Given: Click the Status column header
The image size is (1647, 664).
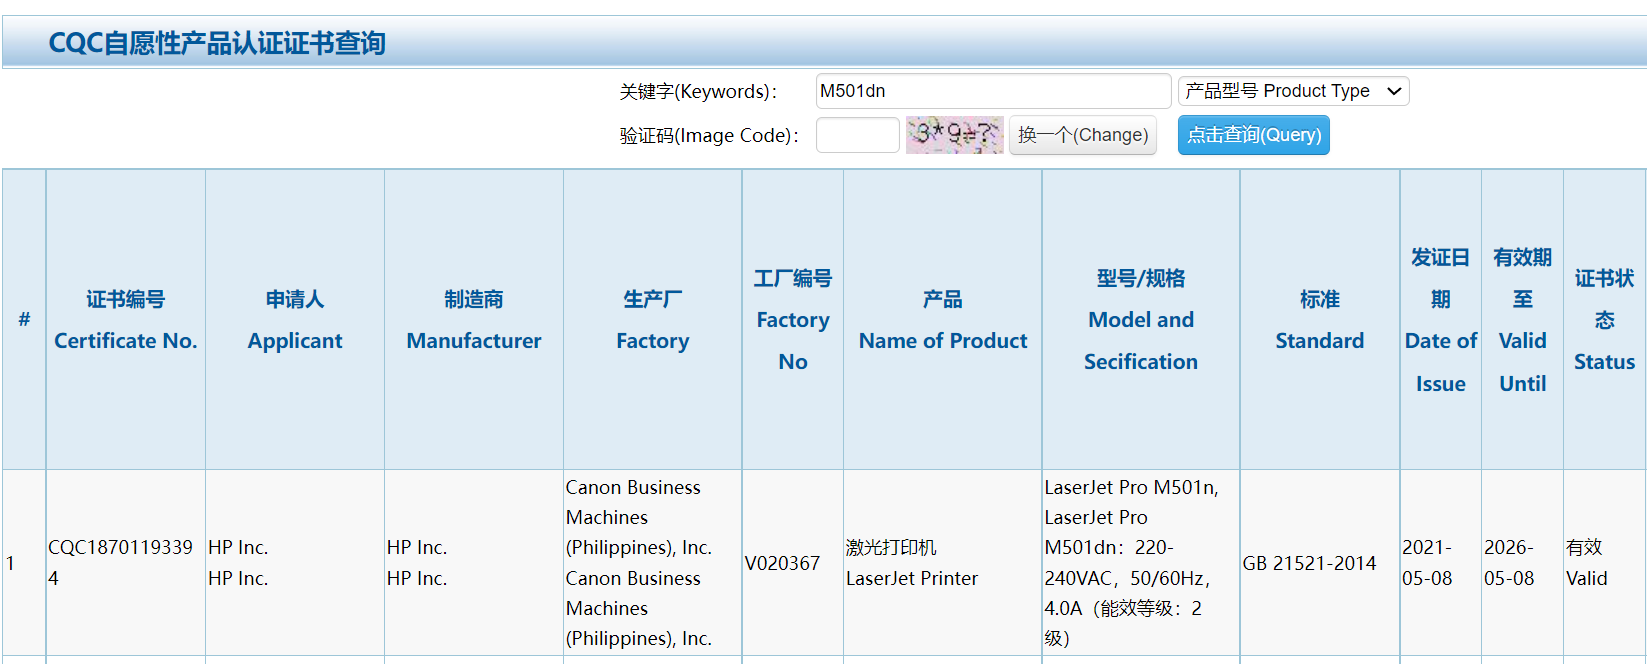Looking at the screenshot, I should click(1604, 320).
